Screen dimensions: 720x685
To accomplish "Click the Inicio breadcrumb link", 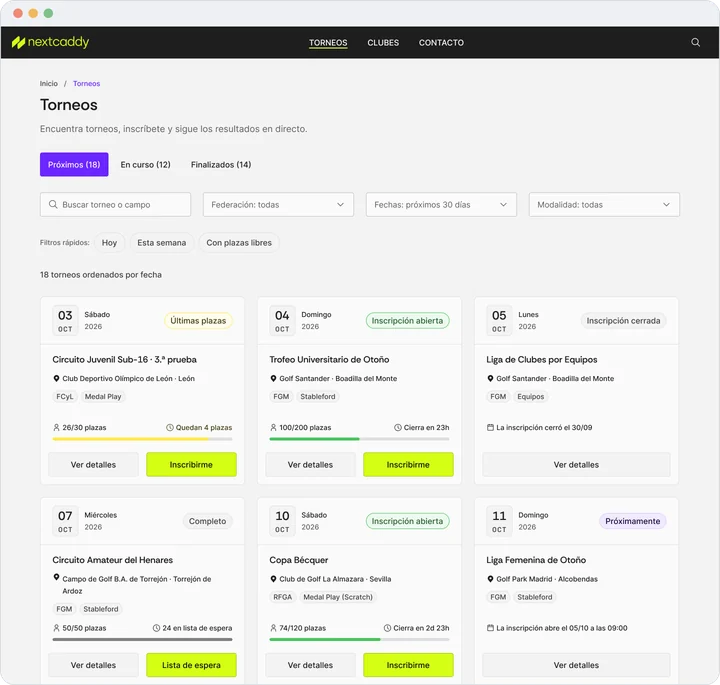I will coord(49,84).
